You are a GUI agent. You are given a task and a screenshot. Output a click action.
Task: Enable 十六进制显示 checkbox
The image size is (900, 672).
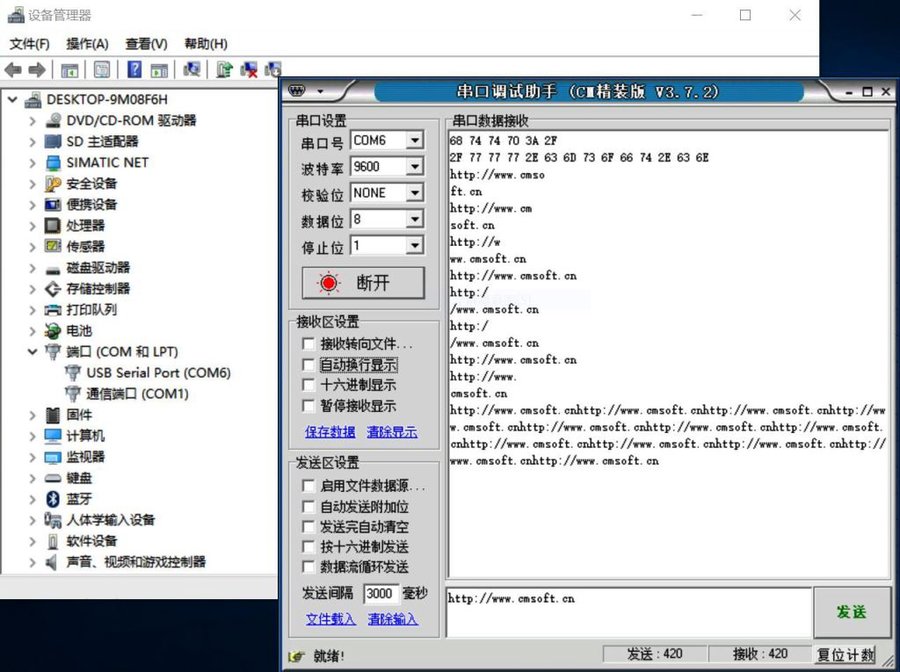click(x=309, y=385)
